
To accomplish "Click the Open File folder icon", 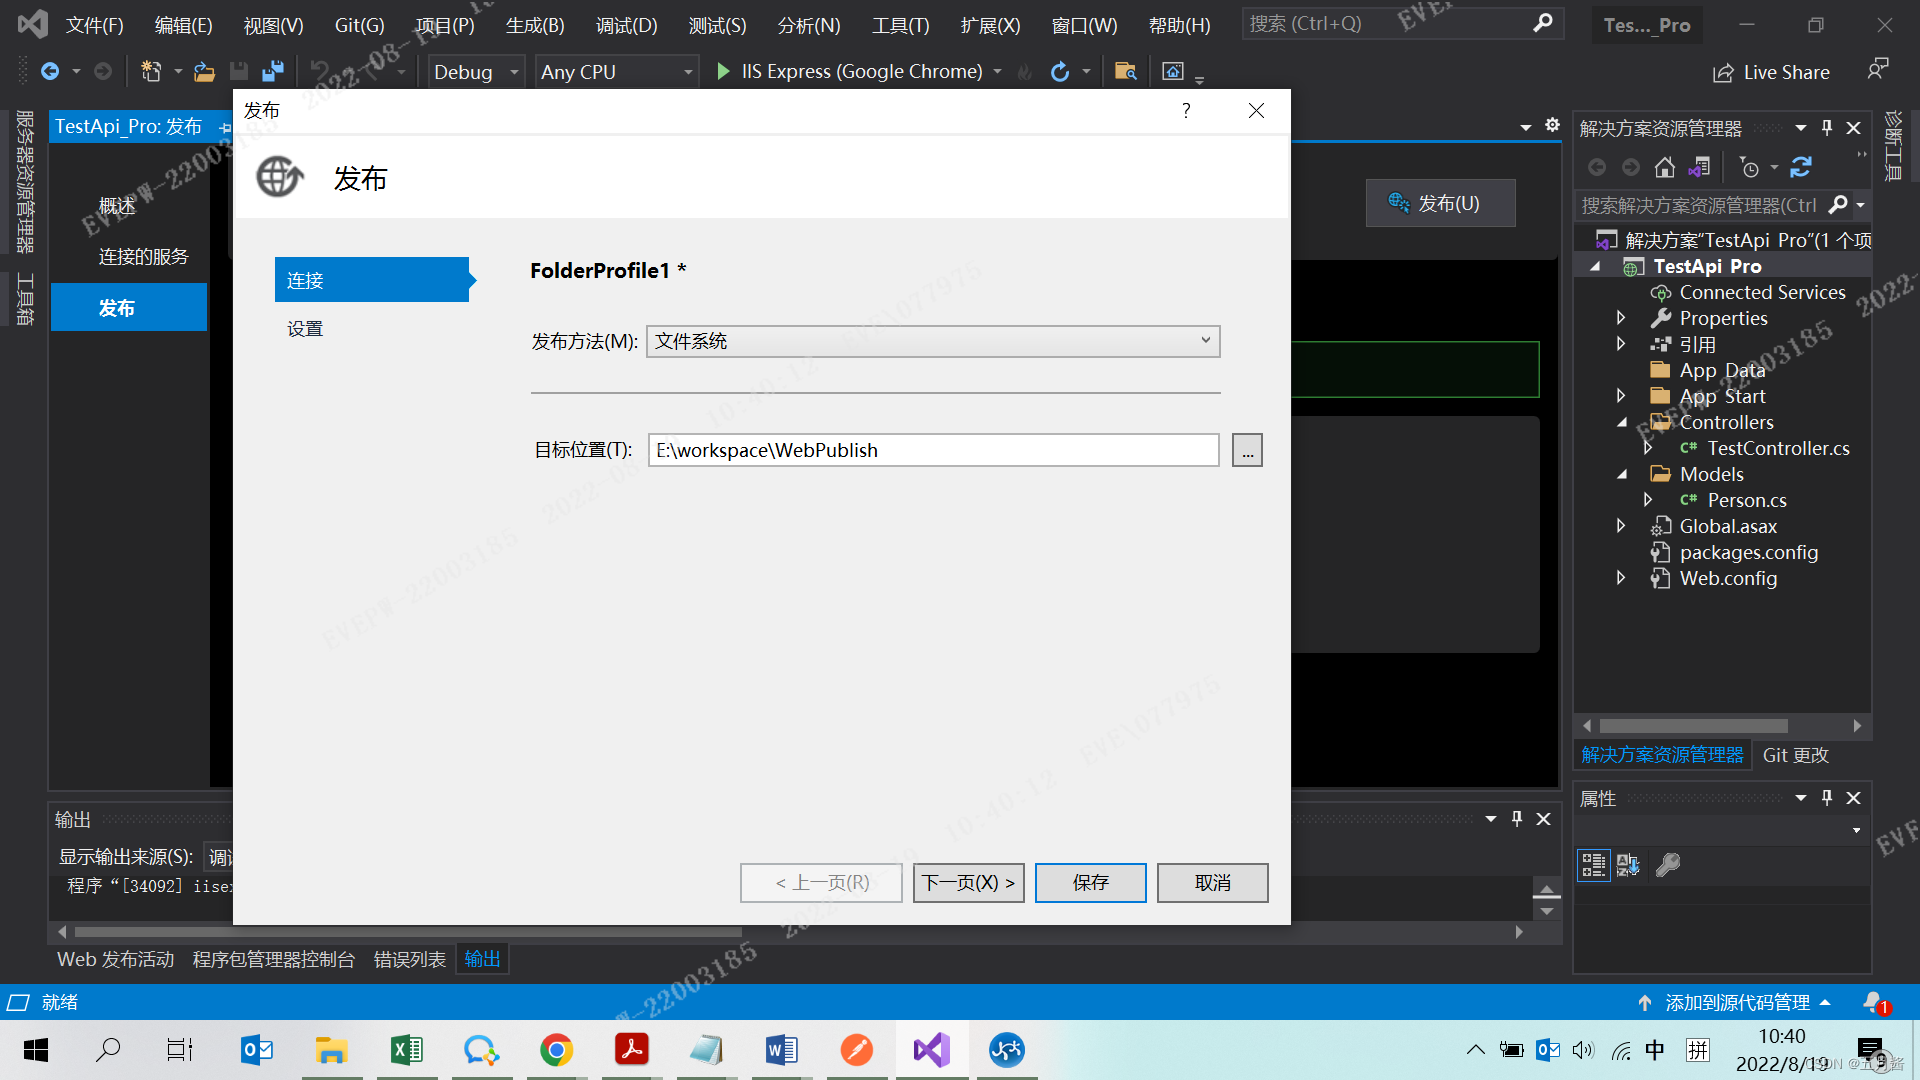I will click(204, 71).
